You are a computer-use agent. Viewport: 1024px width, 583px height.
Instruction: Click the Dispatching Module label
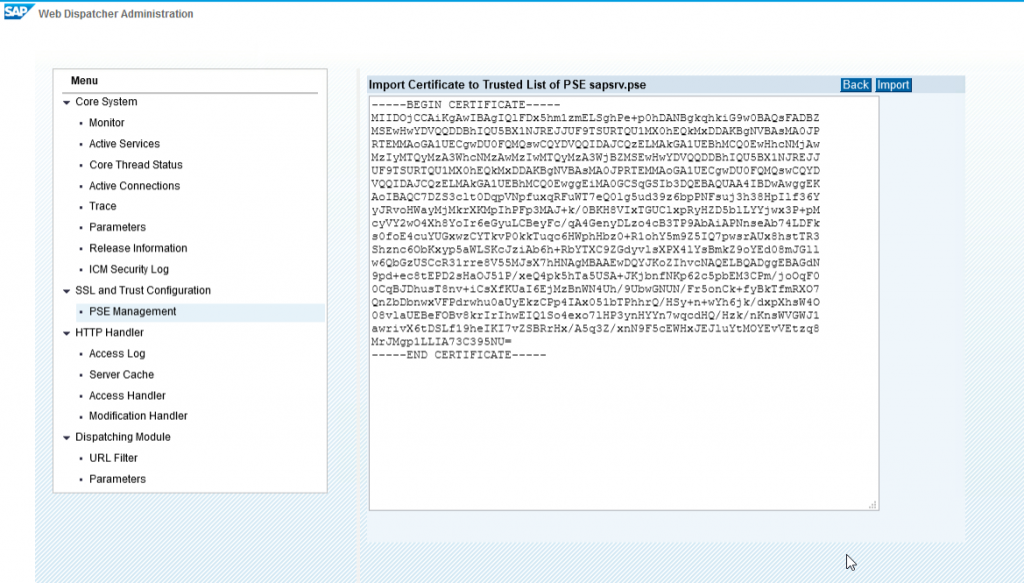click(x=123, y=437)
